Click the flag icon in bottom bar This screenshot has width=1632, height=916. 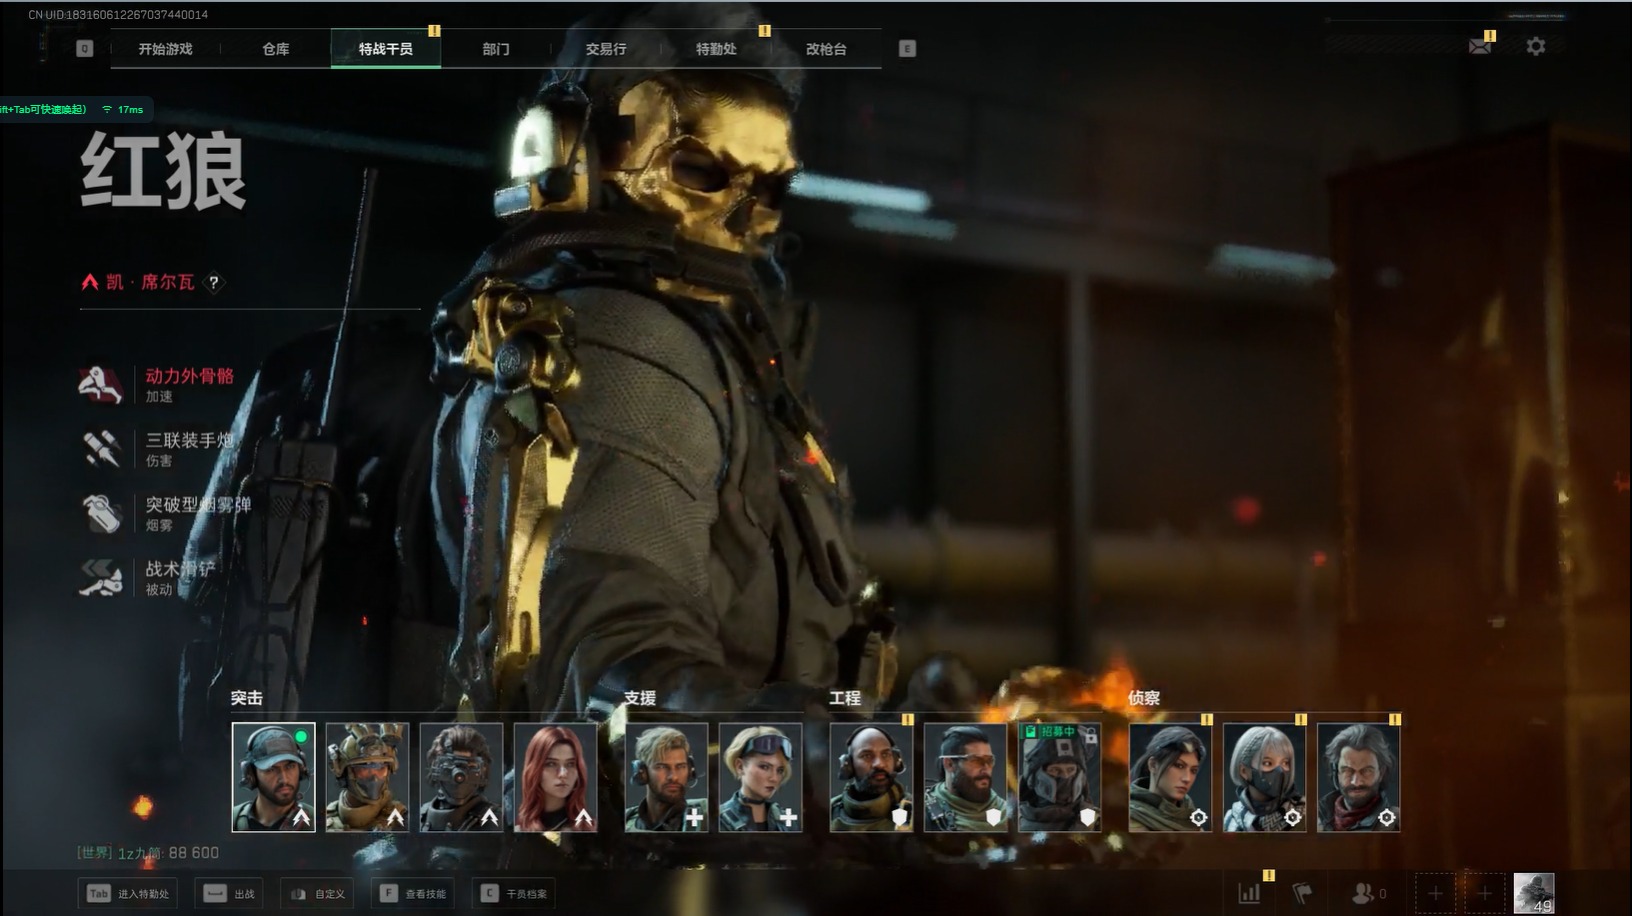pyautogui.click(x=1302, y=893)
